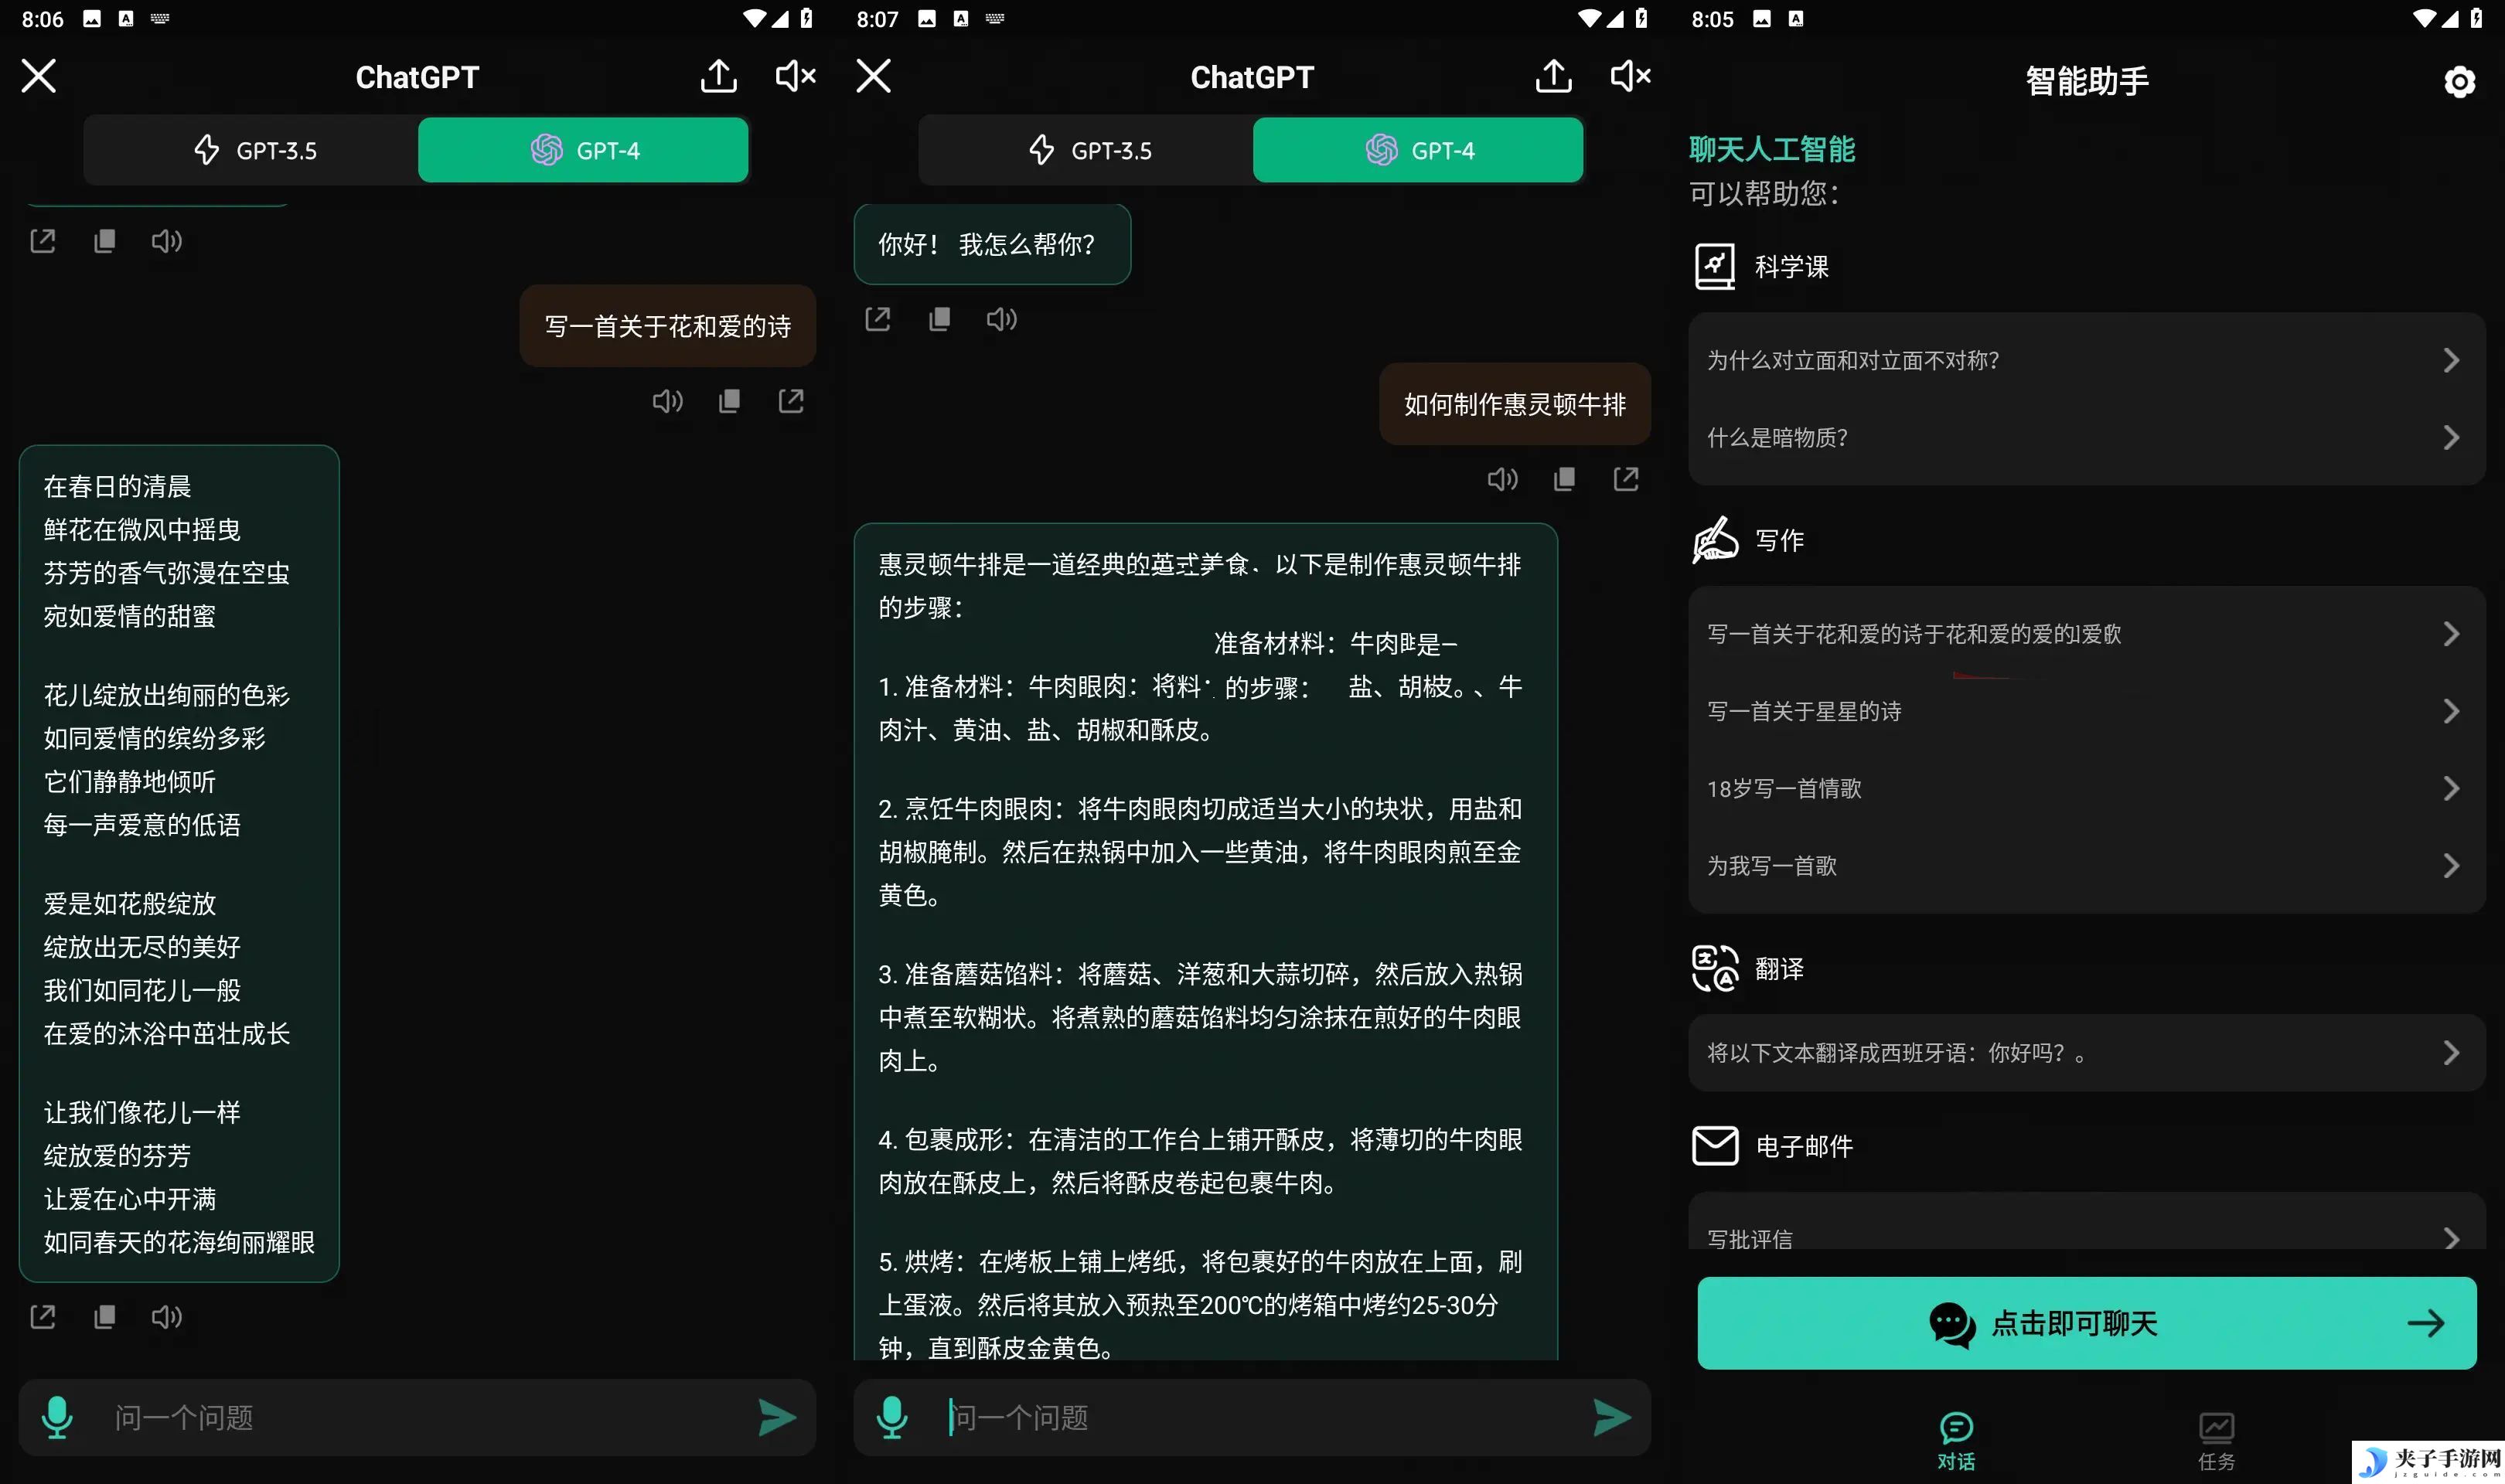The image size is (2505, 1484).
Task: Tap the 写作 category icon
Action: tap(1714, 540)
